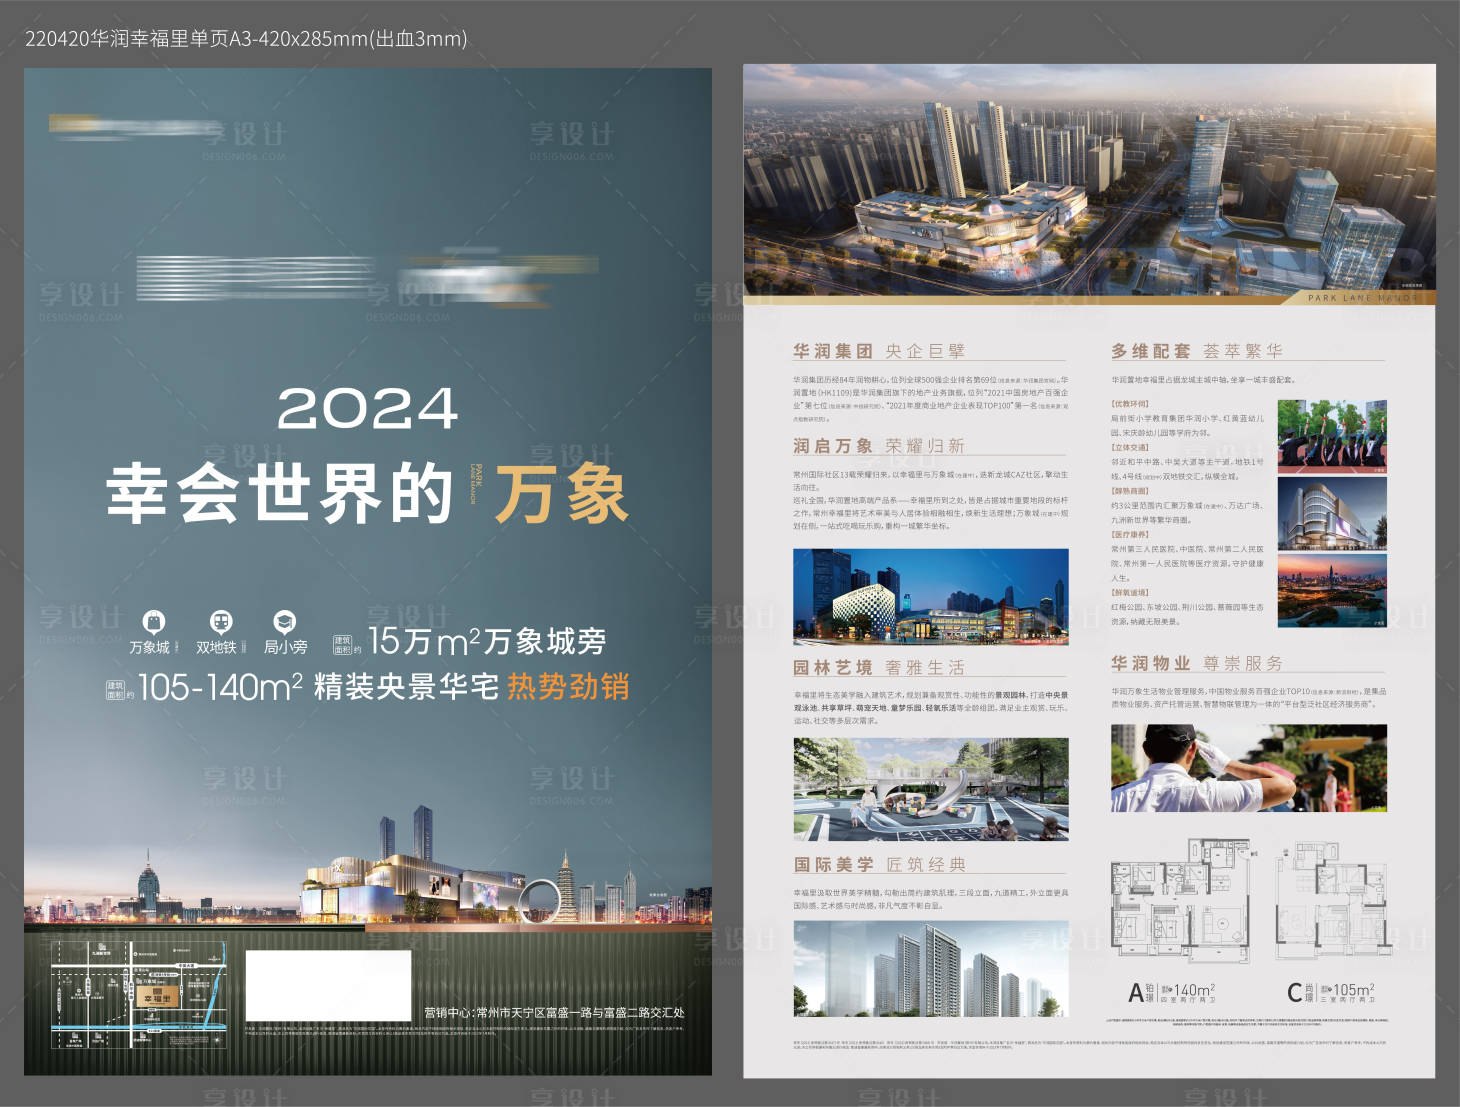Open the location map thumbnail on the poster
1460x1107 pixels.
(x=139, y=995)
